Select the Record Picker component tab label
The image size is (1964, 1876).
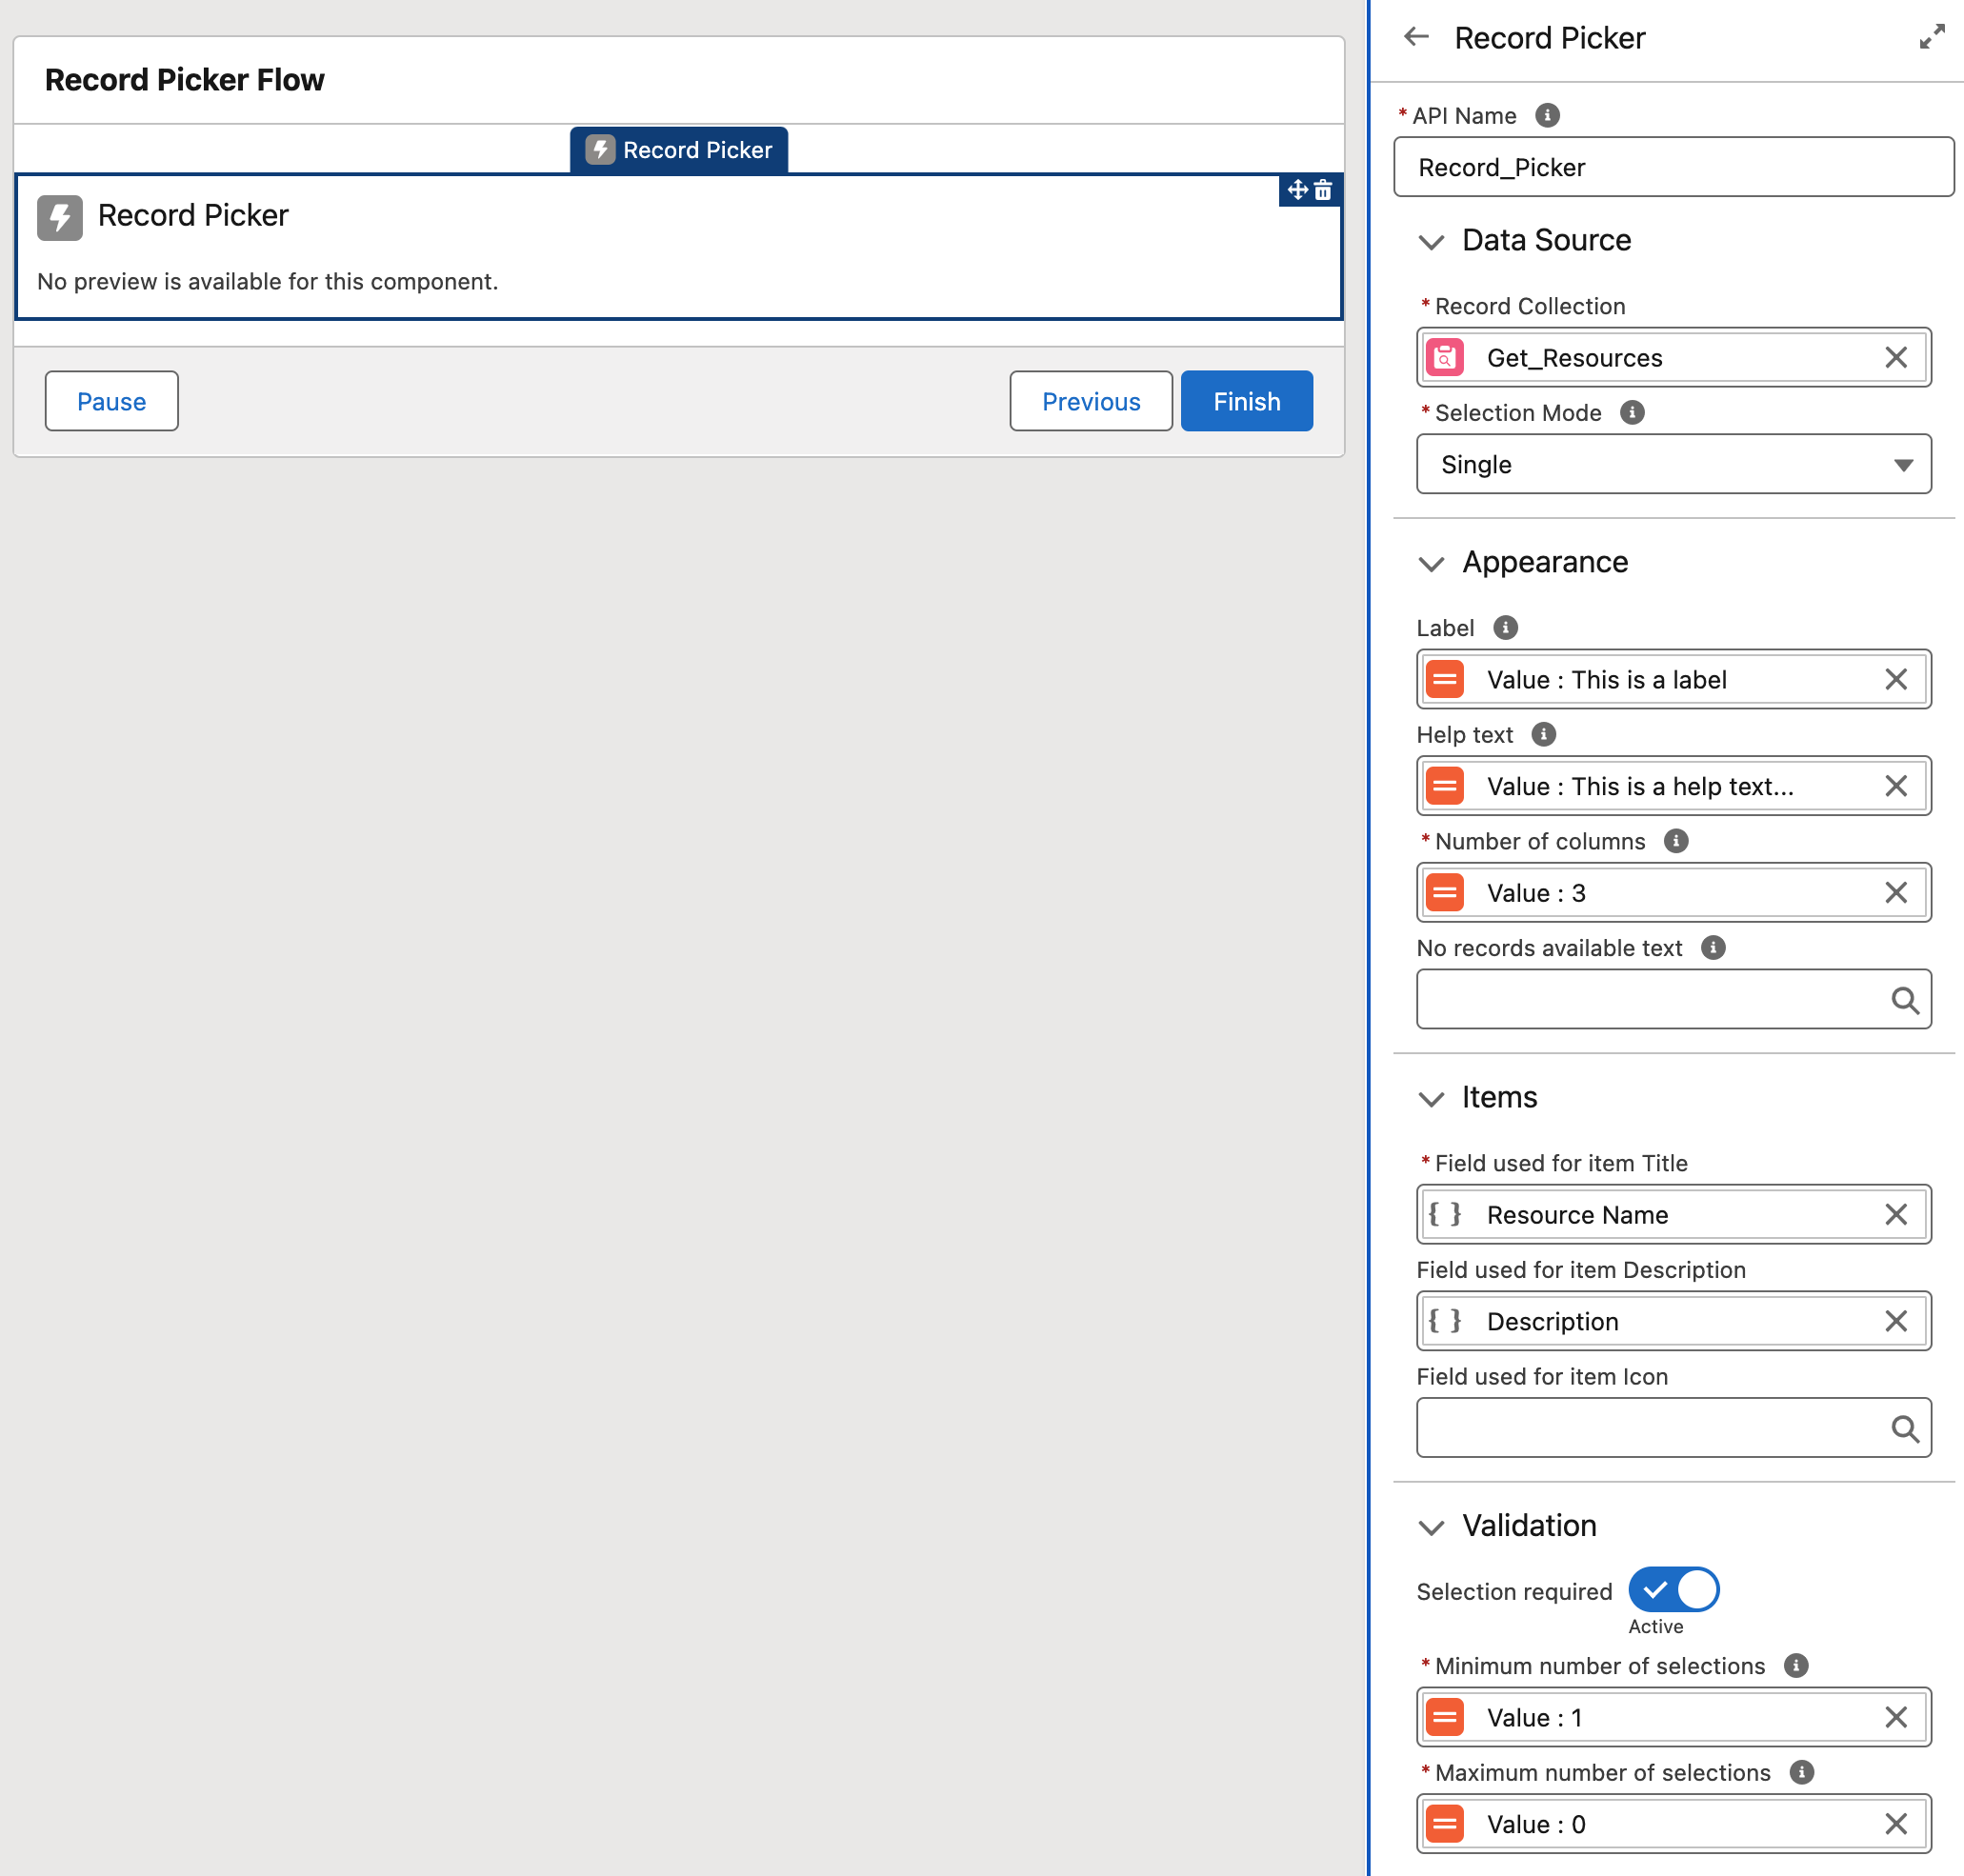click(679, 150)
